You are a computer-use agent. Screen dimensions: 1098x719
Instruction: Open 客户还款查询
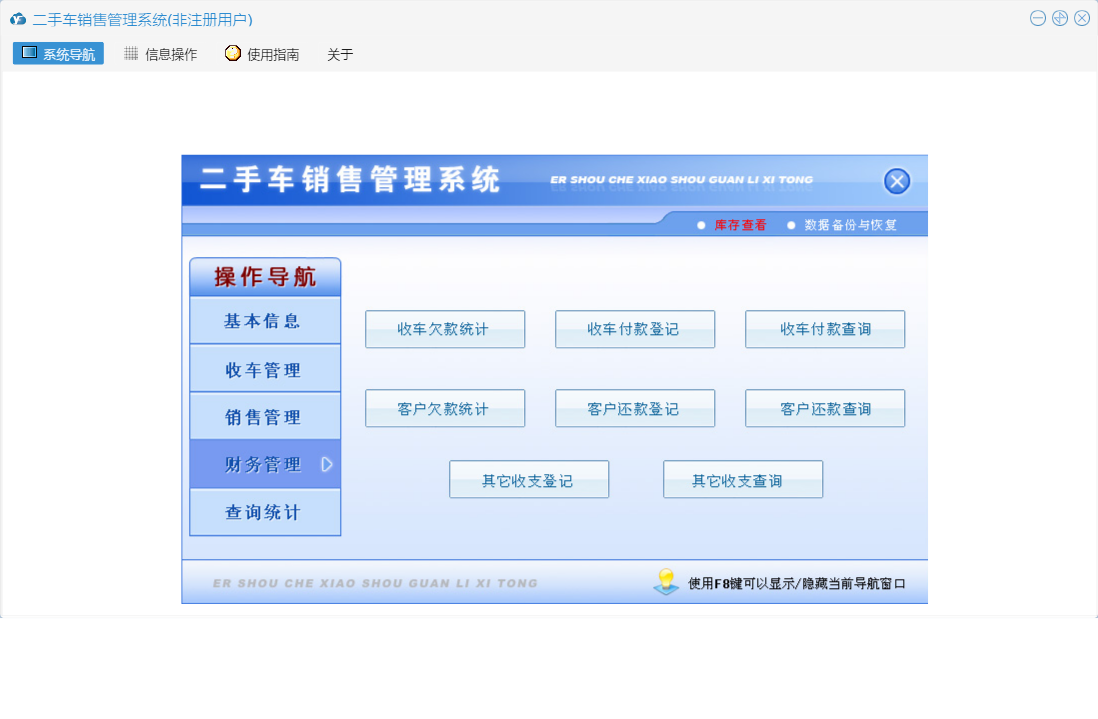point(825,408)
